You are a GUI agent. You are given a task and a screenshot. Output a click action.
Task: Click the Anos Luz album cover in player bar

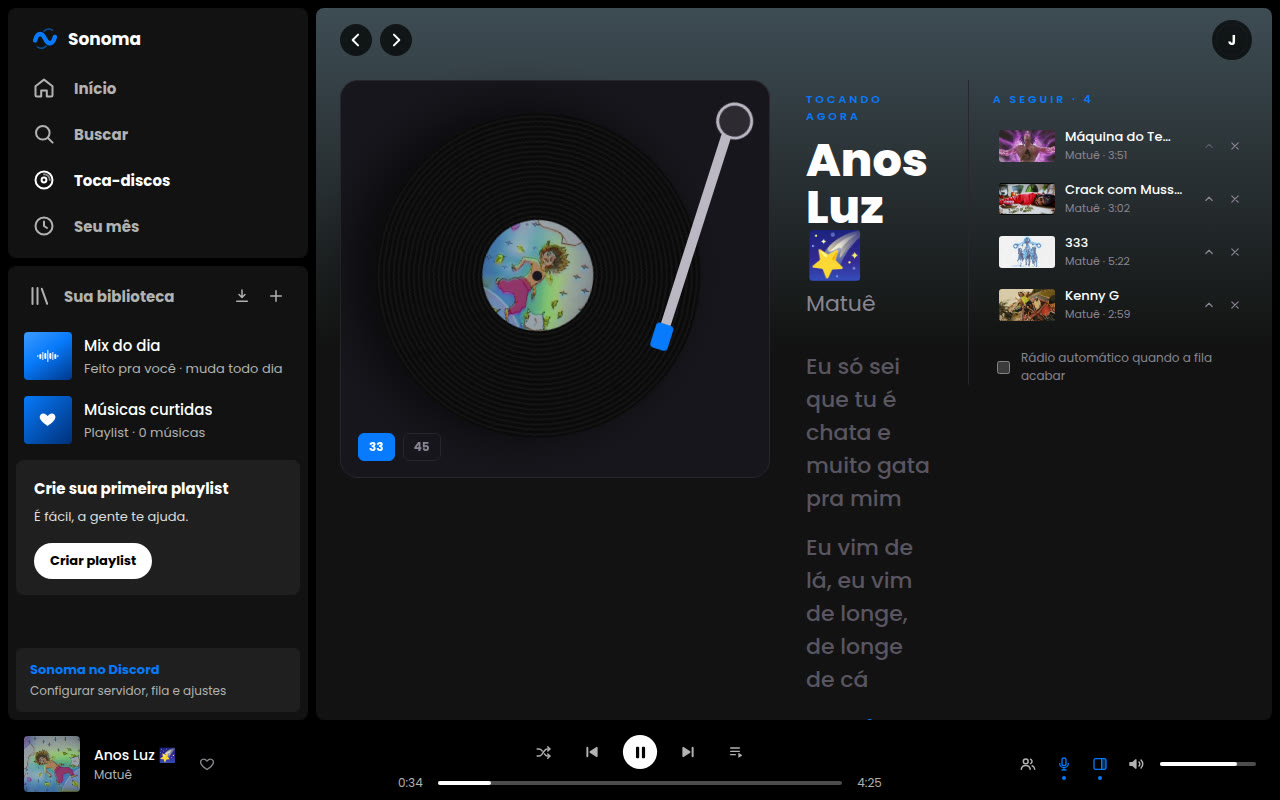[x=52, y=764]
